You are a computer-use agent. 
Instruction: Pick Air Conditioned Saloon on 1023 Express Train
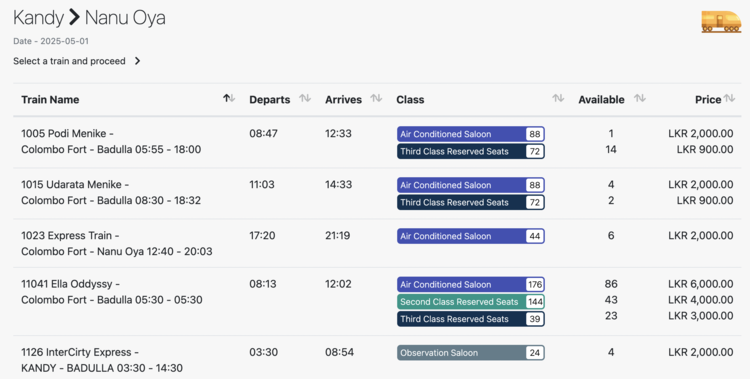(471, 236)
